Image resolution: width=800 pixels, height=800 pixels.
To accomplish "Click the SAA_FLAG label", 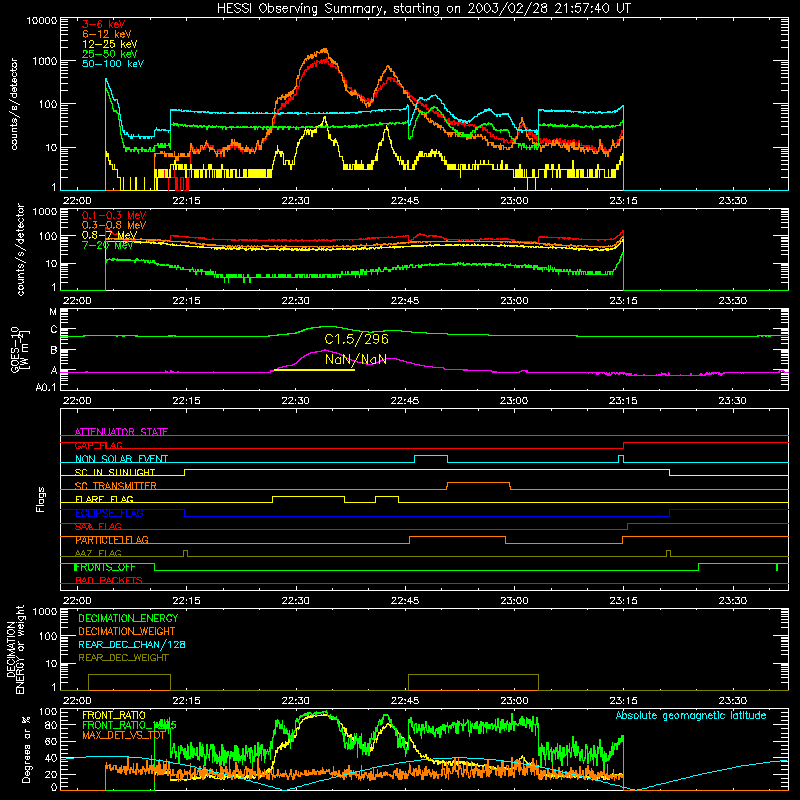I will coord(98,527).
